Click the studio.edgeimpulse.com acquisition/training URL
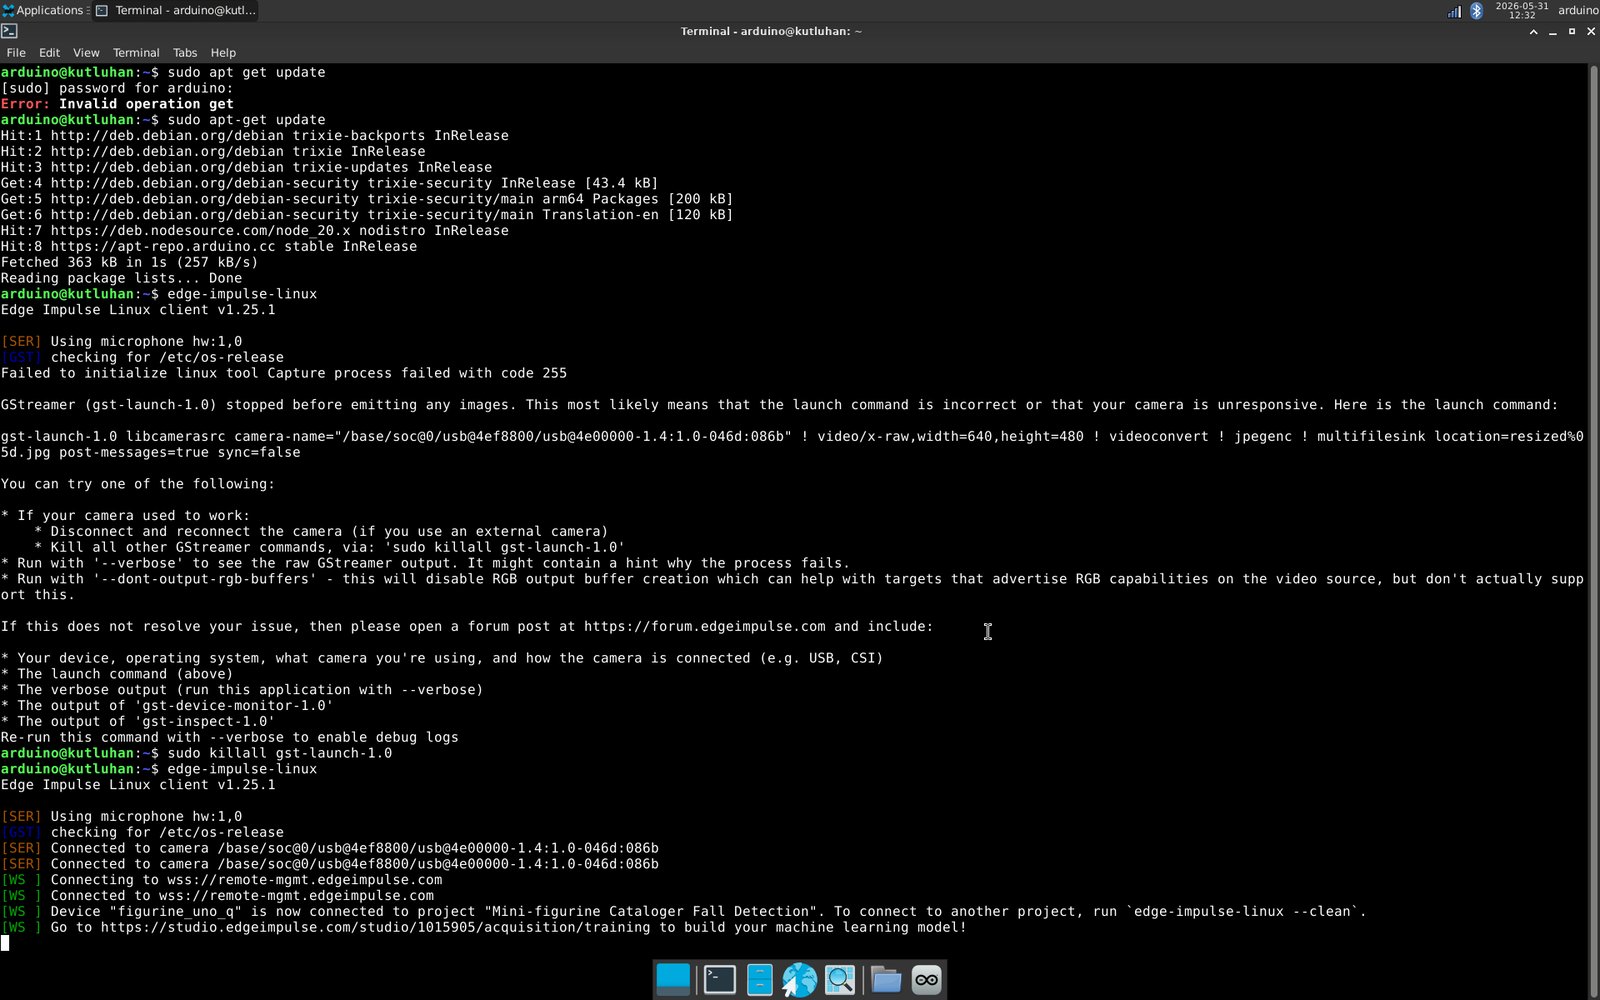This screenshot has width=1600, height=1000. pos(375,928)
